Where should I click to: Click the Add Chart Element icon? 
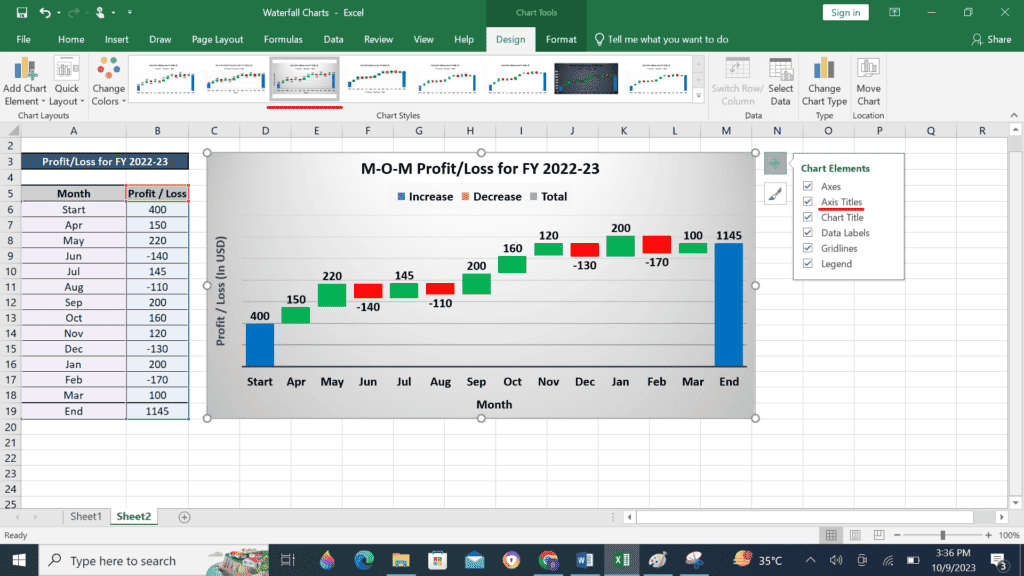[24, 70]
